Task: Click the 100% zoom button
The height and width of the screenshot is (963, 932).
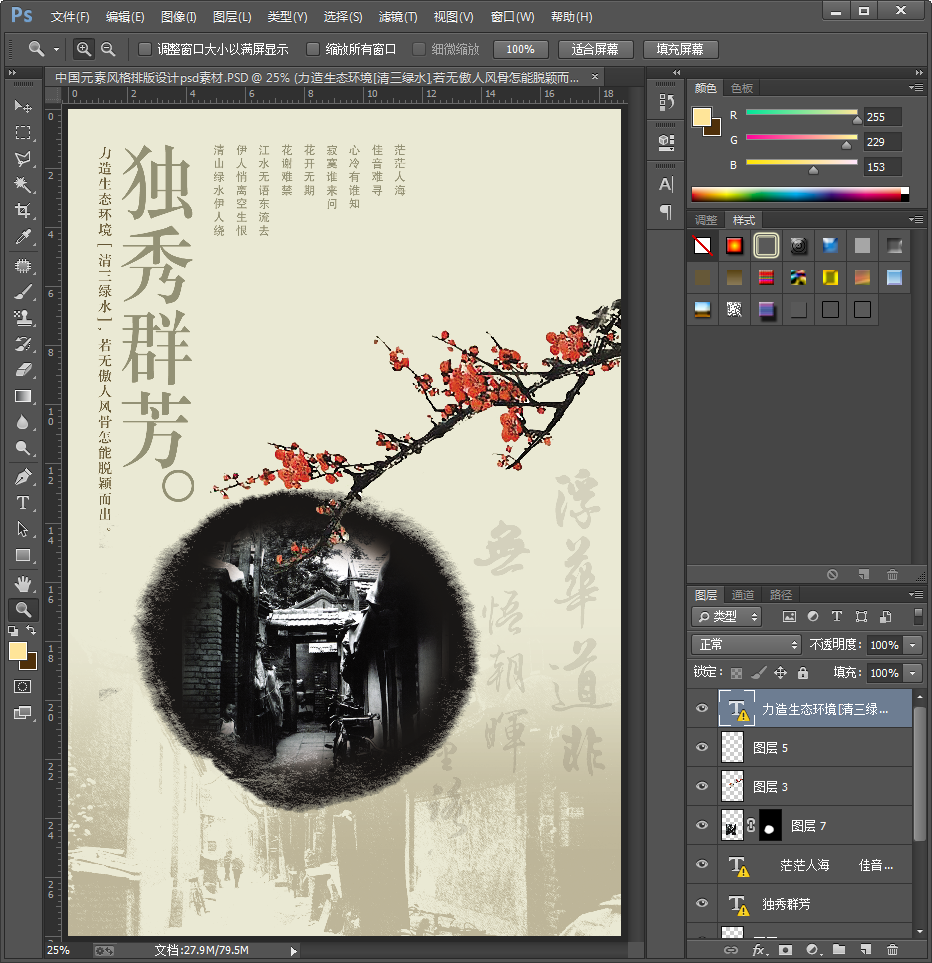Action: [x=520, y=49]
